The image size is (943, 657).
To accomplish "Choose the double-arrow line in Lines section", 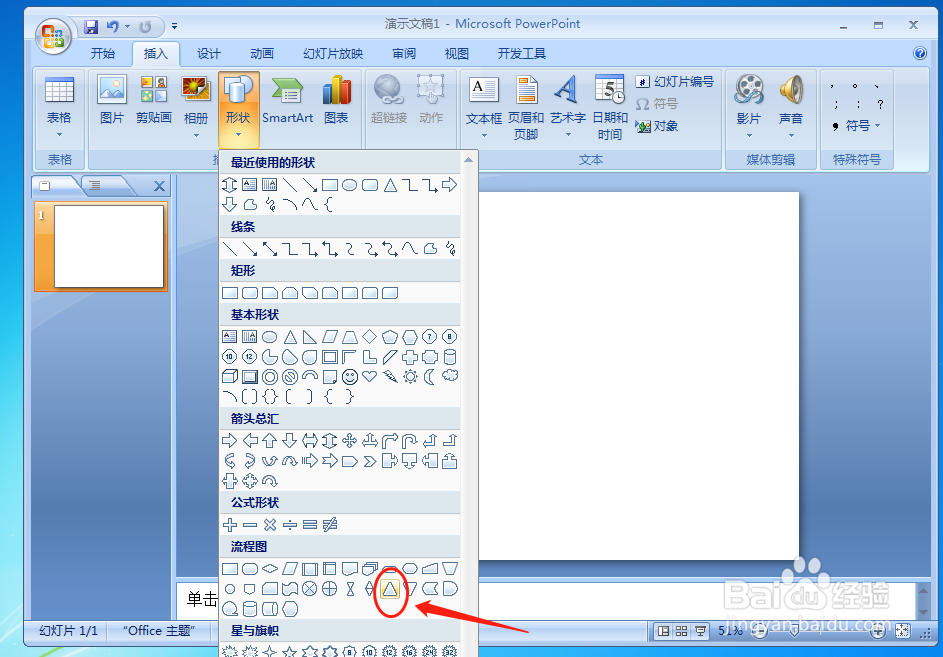I will pos(269,248).
